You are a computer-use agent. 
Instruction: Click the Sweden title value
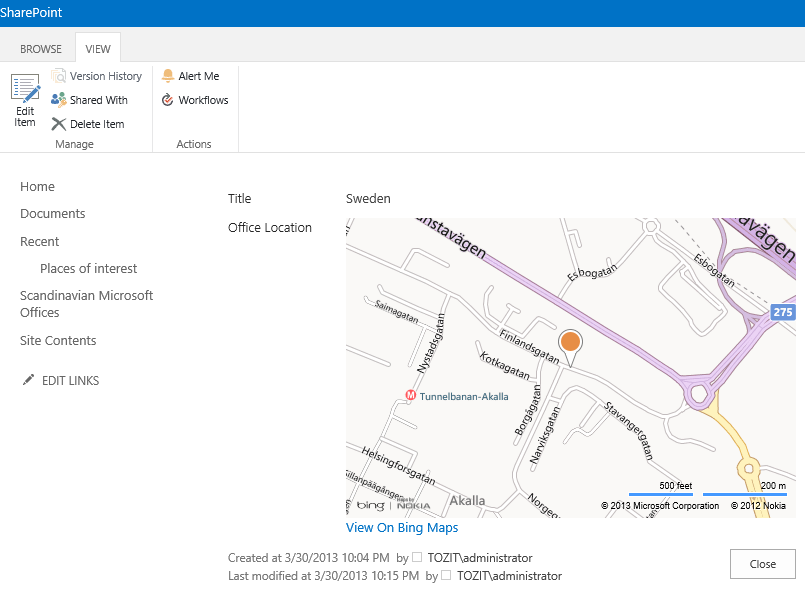pyautogui.click(x=368, y=199)
